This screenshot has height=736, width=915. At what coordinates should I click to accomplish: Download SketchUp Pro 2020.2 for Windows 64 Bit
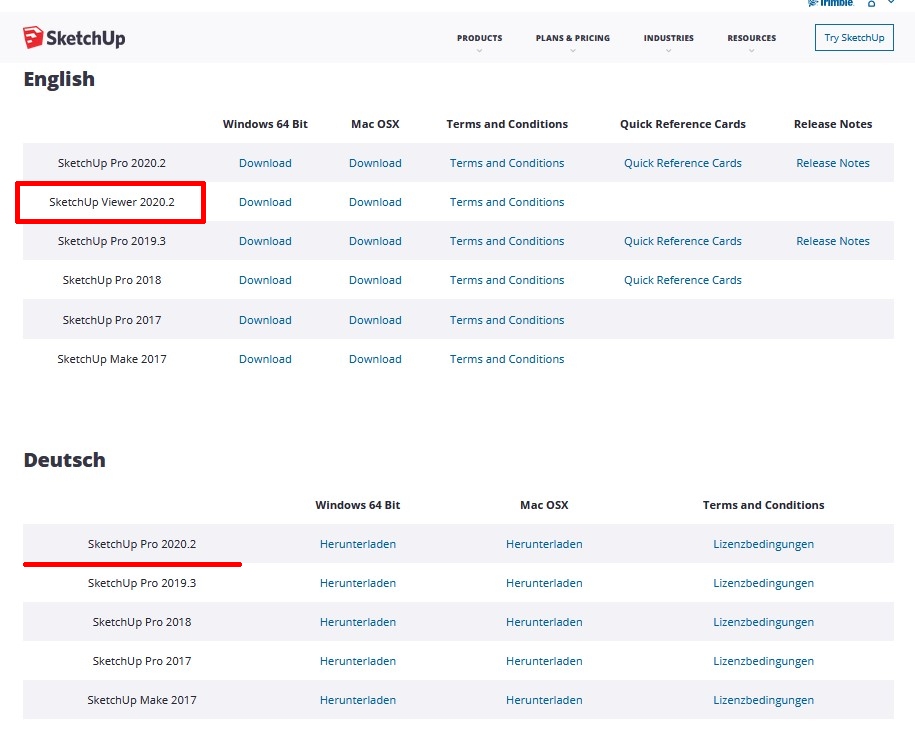pyautogui.click(x=265, y=163)
